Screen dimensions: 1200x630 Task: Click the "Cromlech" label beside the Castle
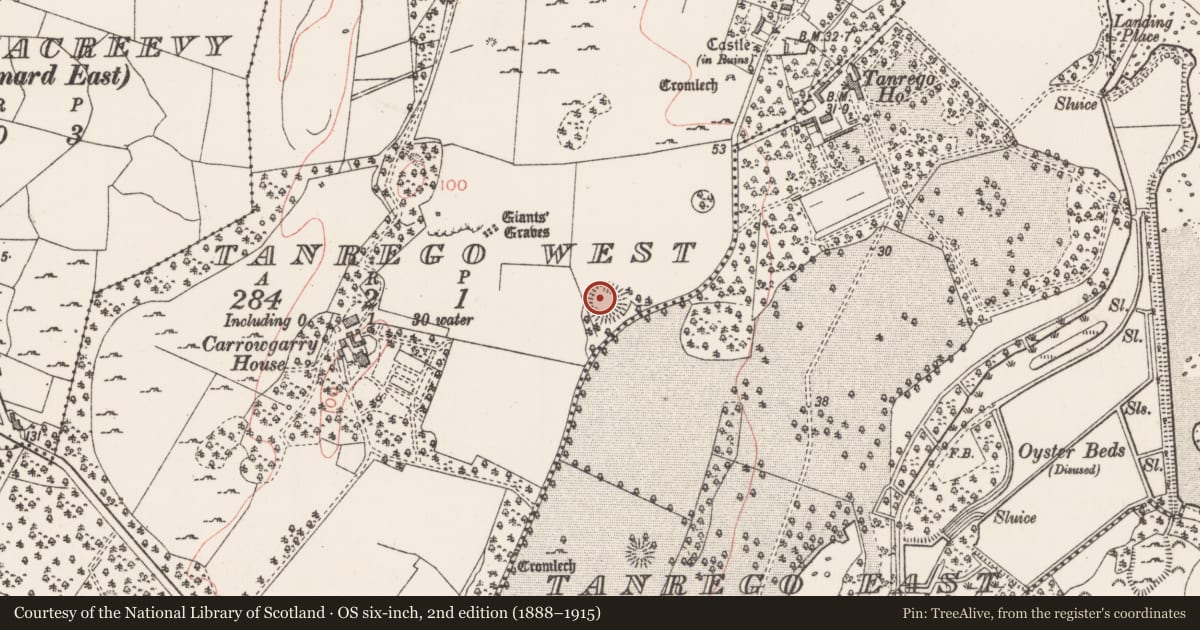[688, 86]
